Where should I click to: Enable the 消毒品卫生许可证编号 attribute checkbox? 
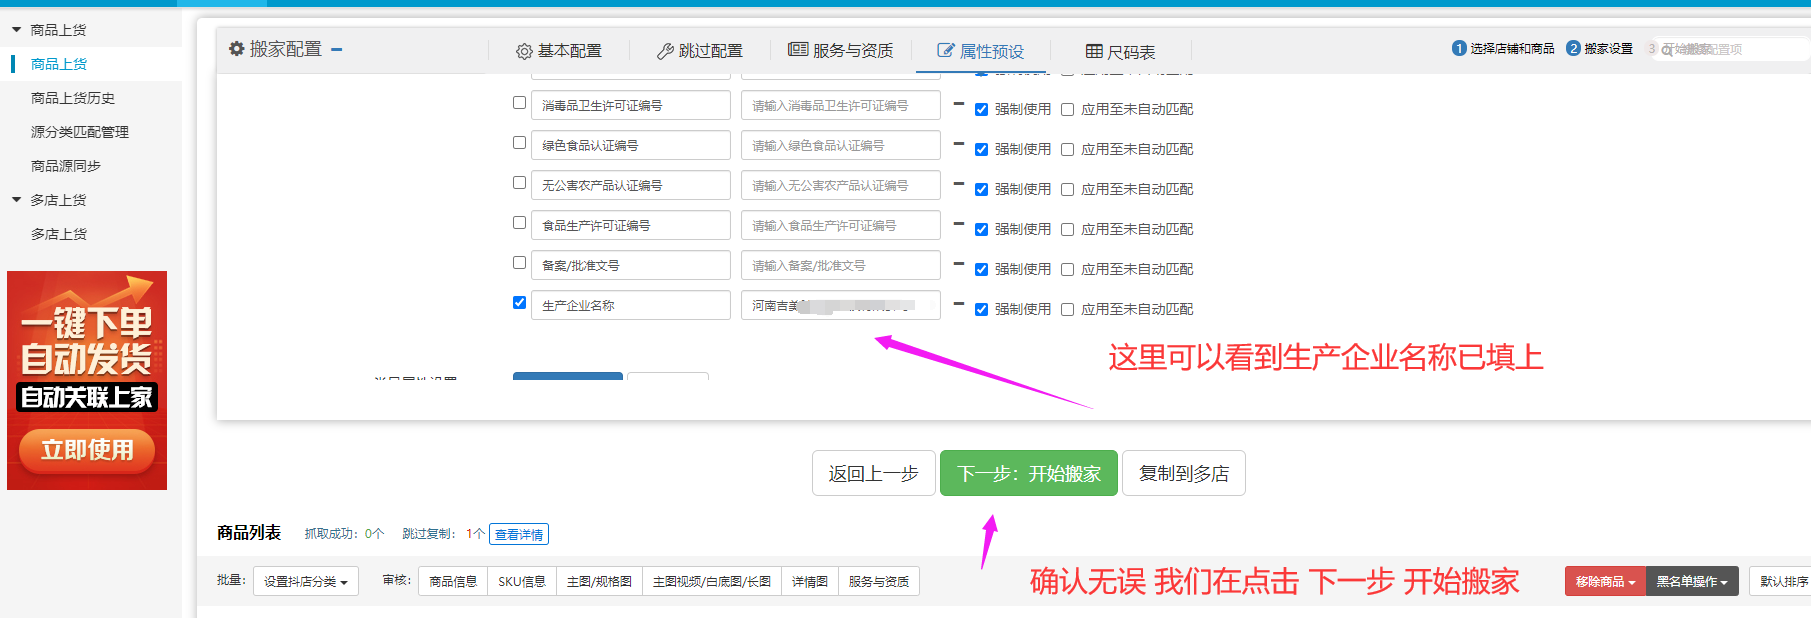519,103
